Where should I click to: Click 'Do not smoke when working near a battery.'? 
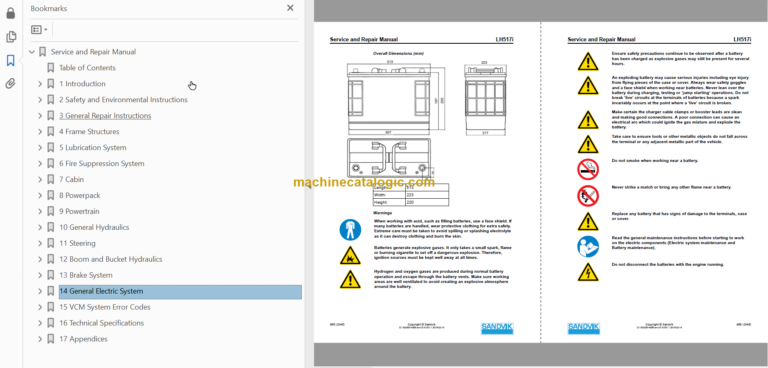pos(655,161)
